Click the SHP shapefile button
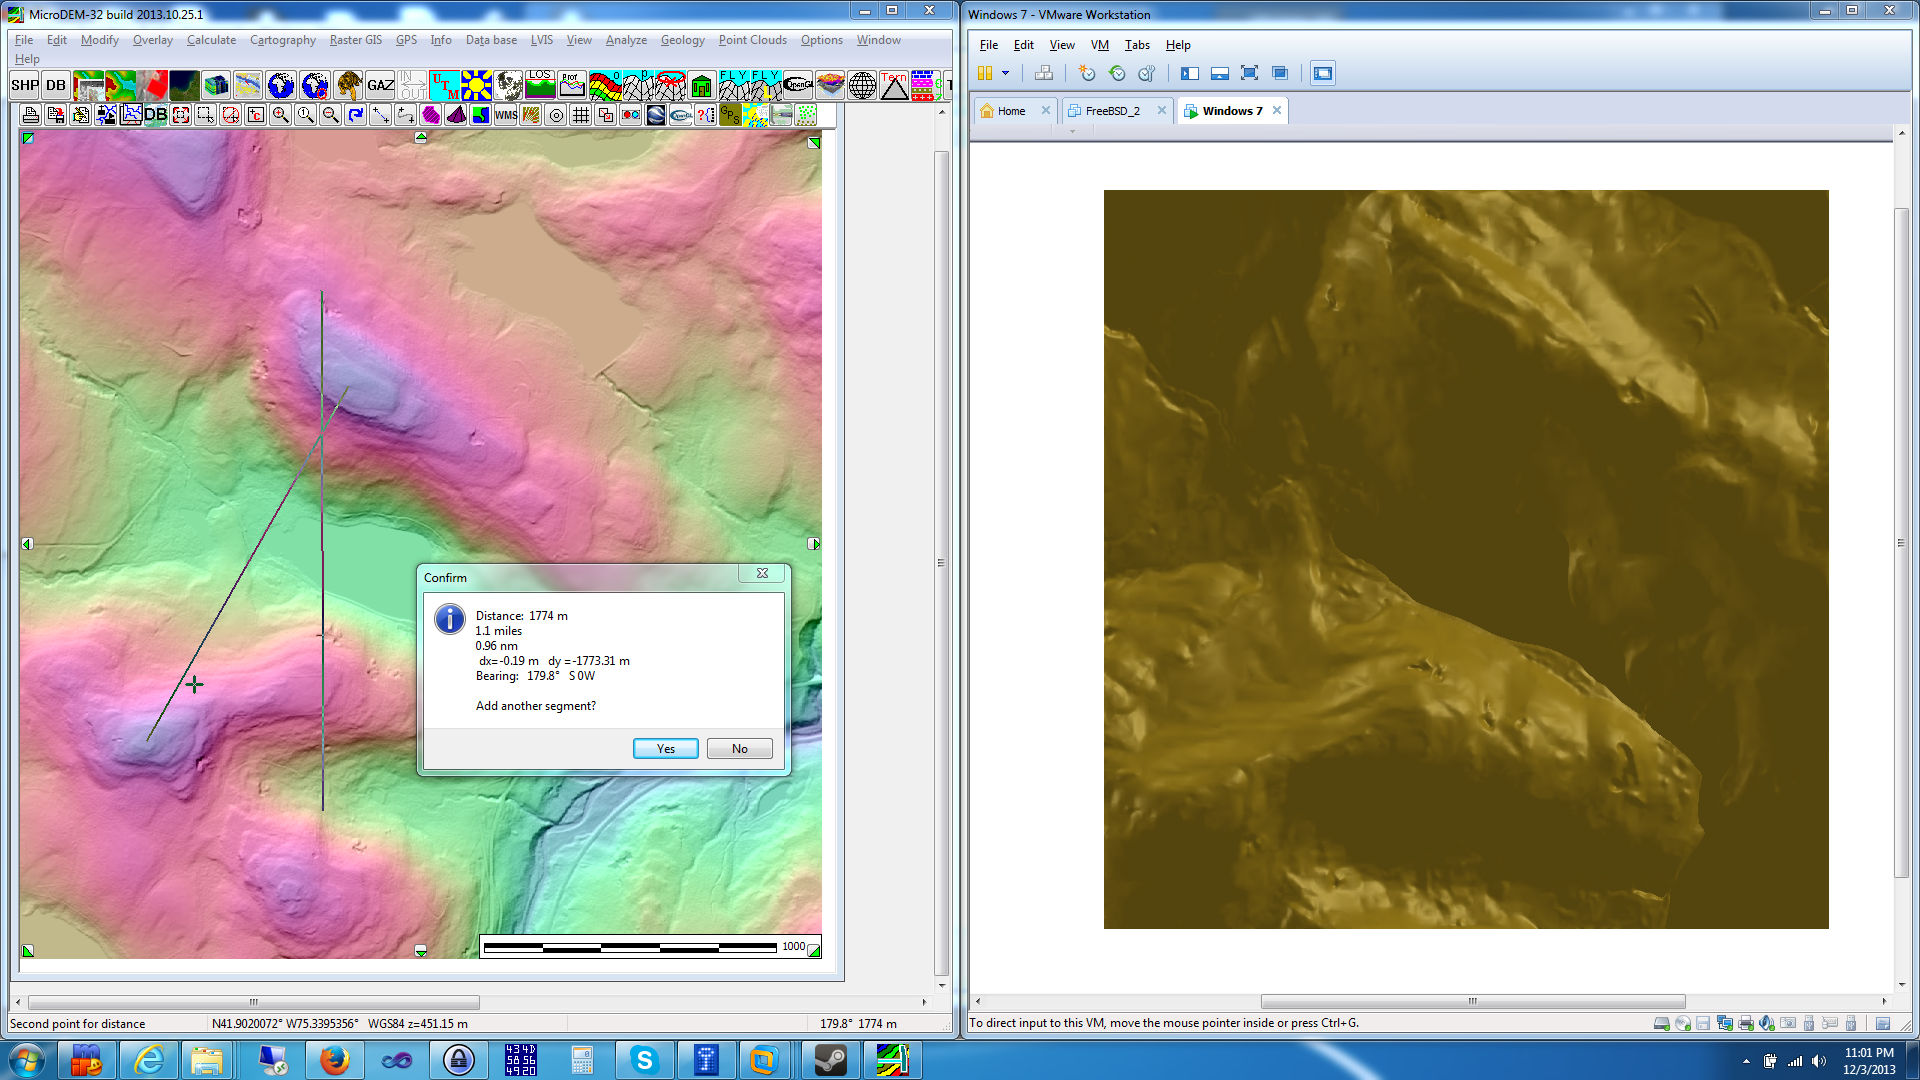 pos(25,85)
